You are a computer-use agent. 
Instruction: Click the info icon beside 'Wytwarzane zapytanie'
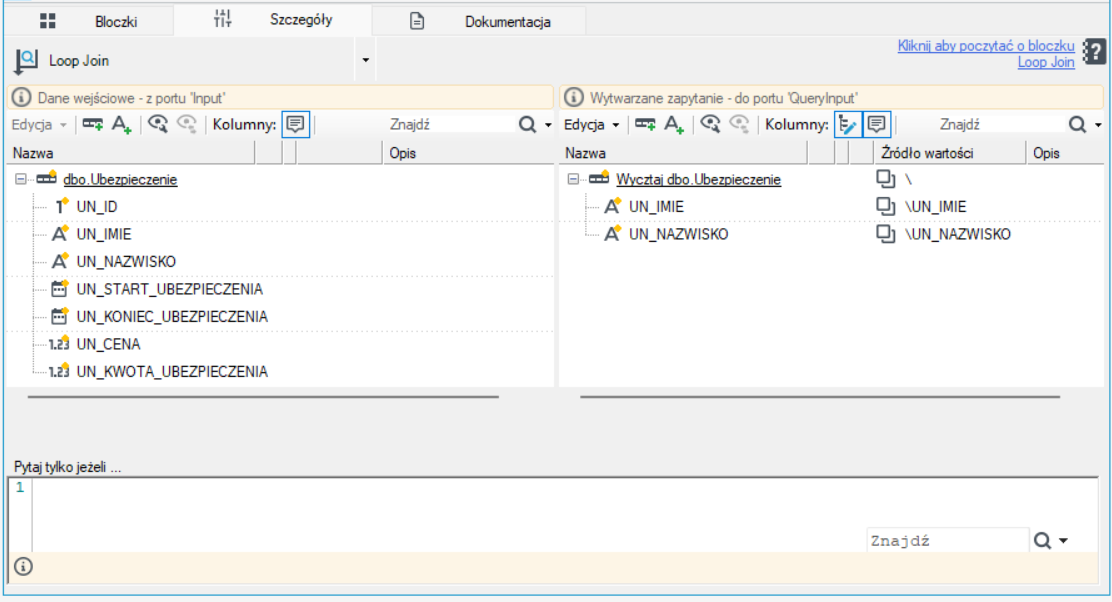(574, 97)
